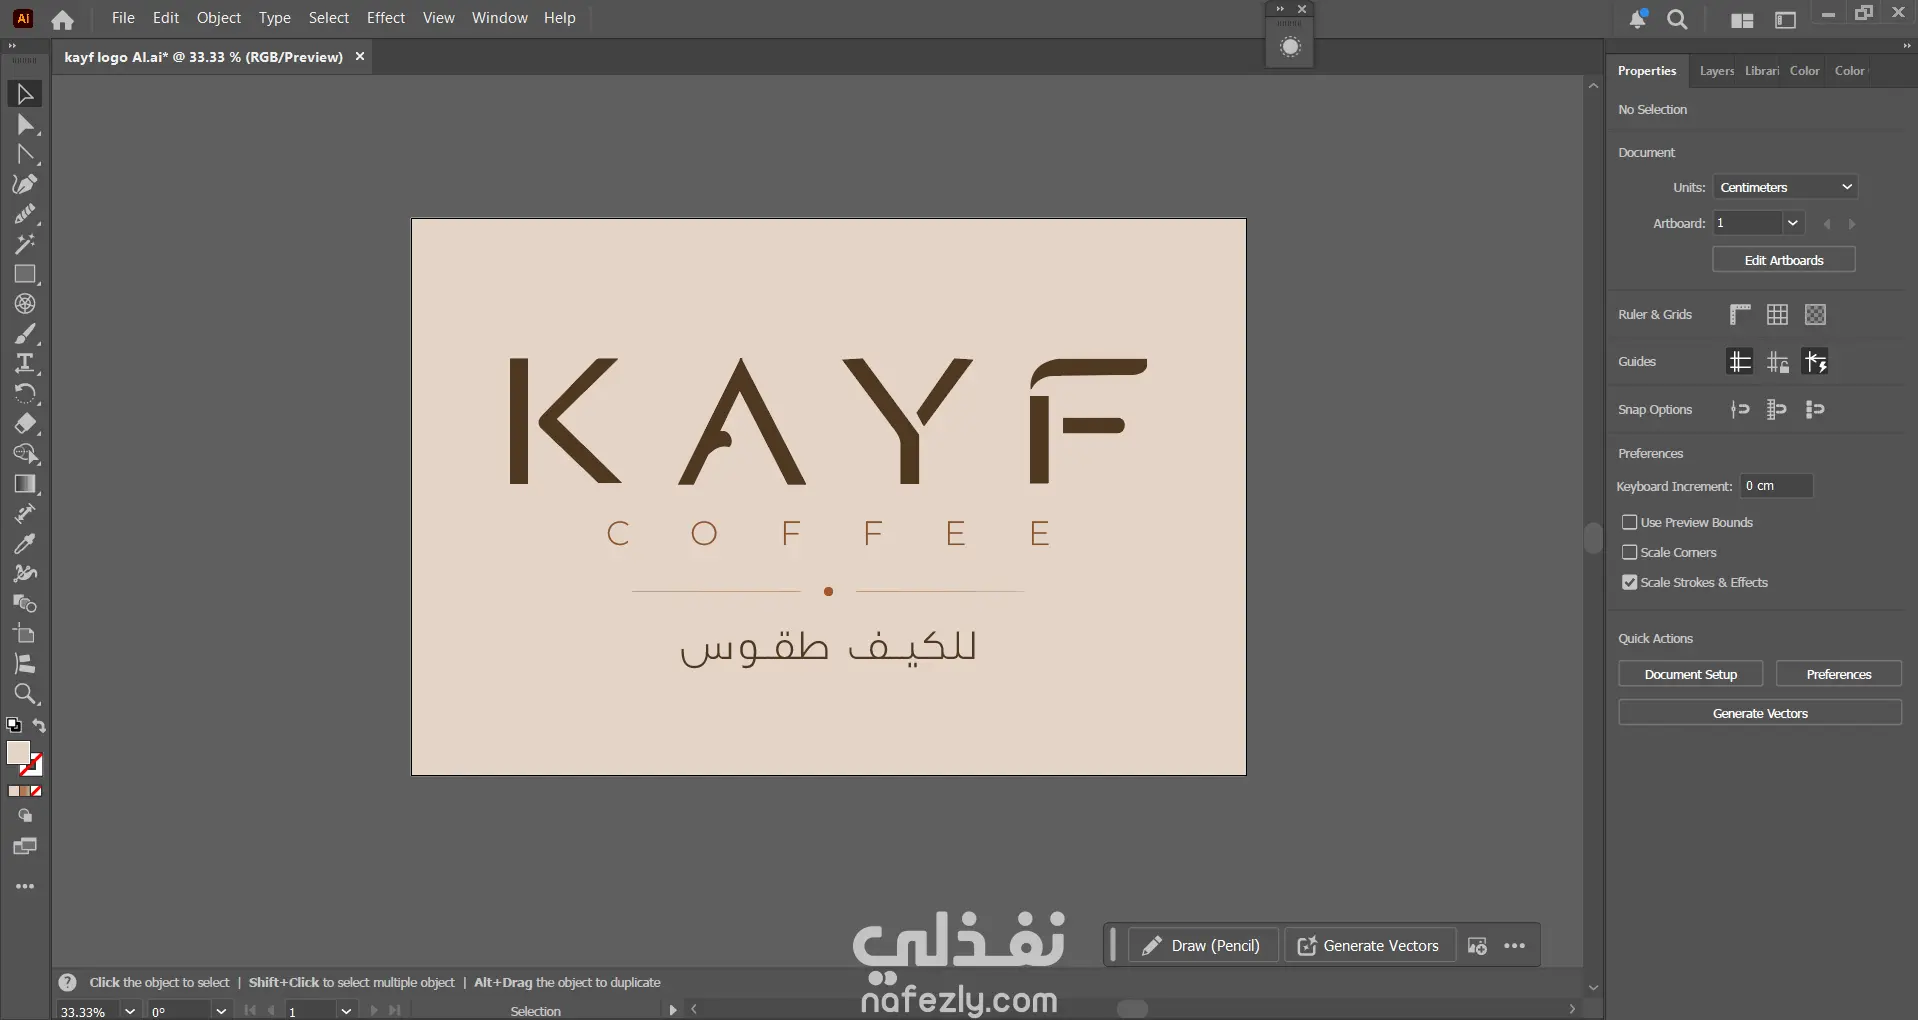The height and width of the screenshot is (1020, 1918).
Task: Click the Edit Artboards button
Action: 1784,260
